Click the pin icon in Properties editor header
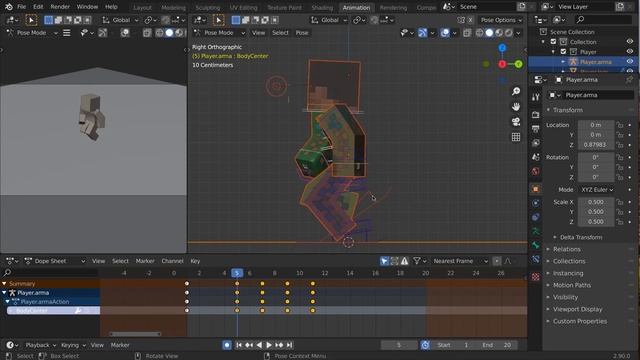Viewport: 640px width, 360px height. pyautogui.click(x=629, y=80)
